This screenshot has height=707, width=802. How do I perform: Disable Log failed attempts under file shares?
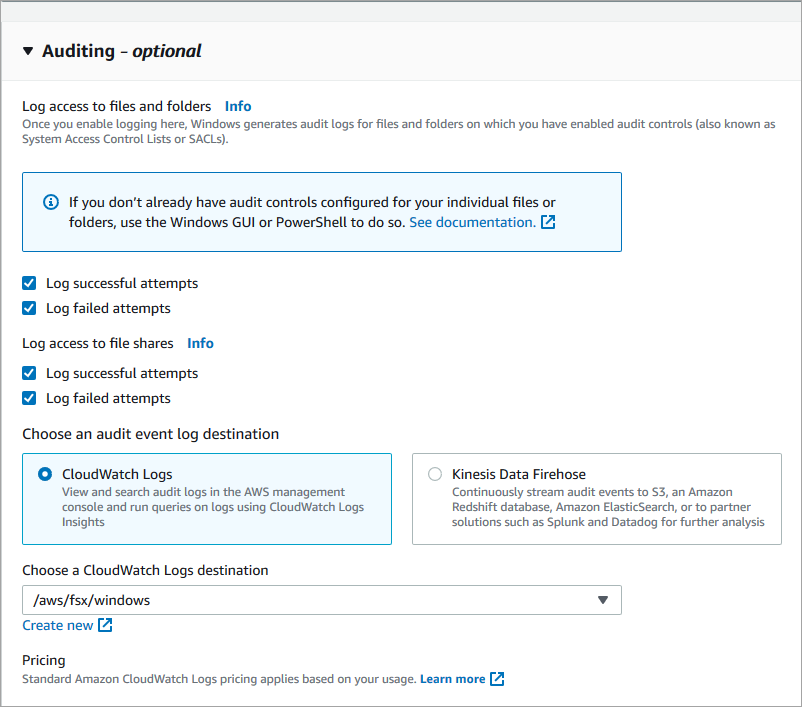click(29, 398)
